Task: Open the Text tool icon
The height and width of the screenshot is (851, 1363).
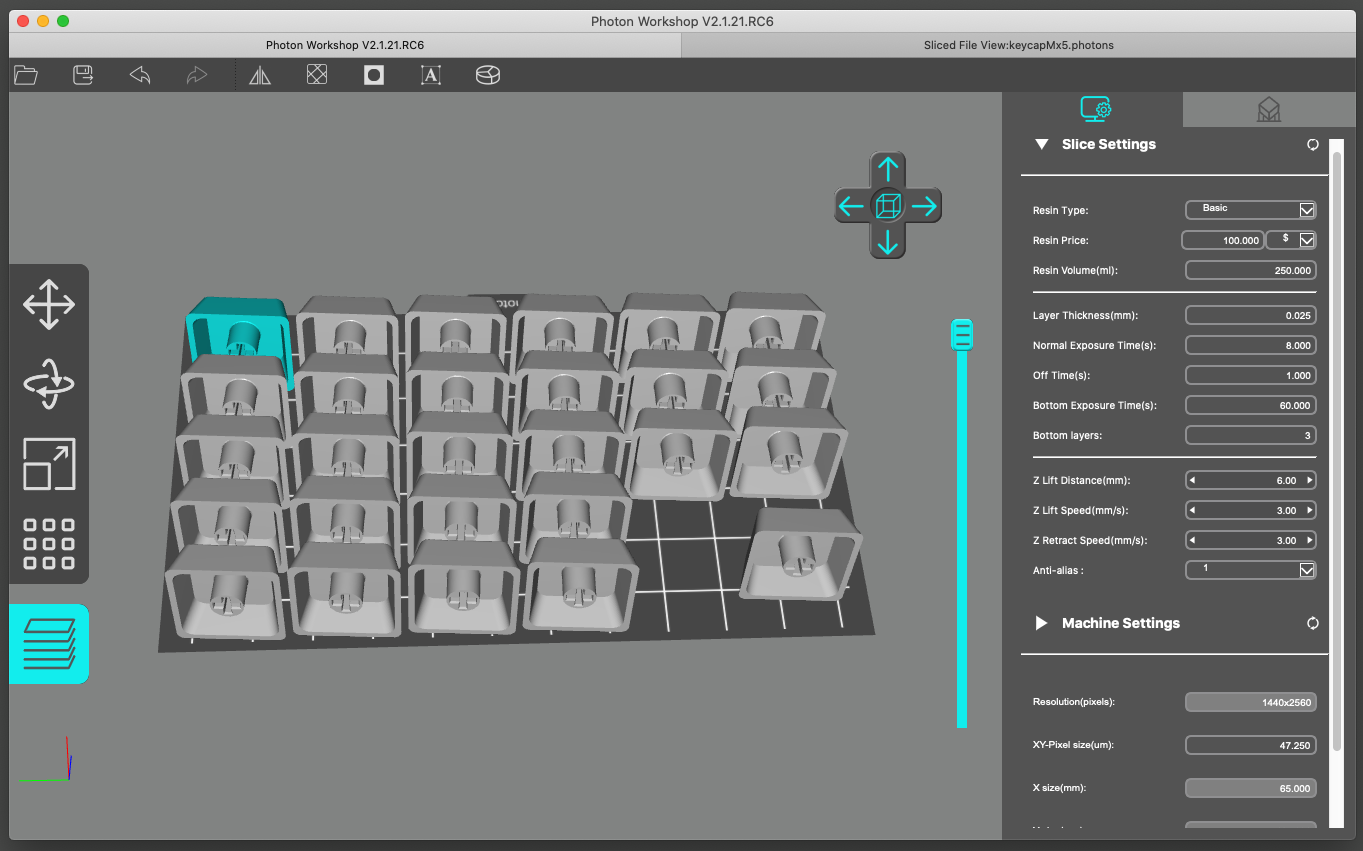Action: [431, 75]
